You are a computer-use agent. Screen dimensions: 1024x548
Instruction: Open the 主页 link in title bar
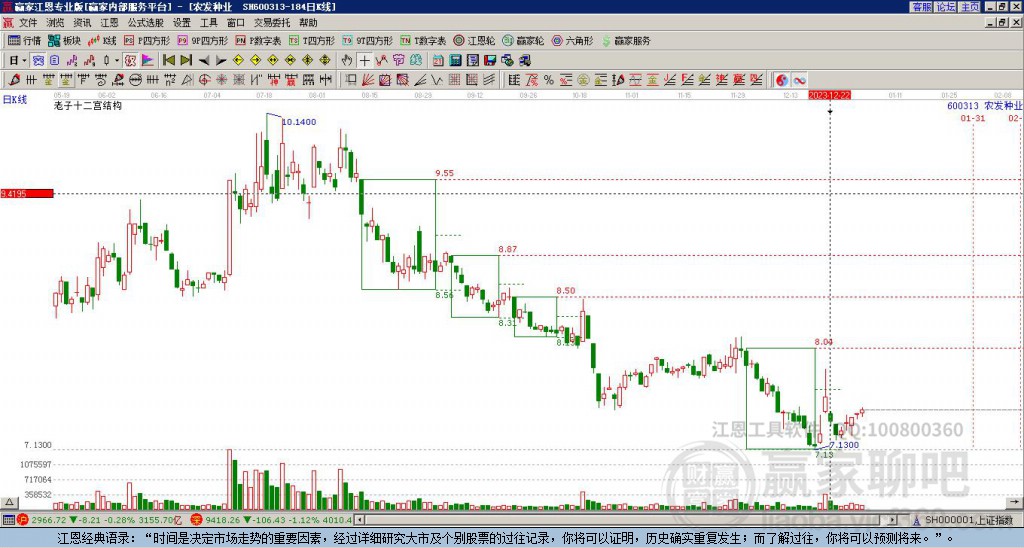tap(969, 7)
